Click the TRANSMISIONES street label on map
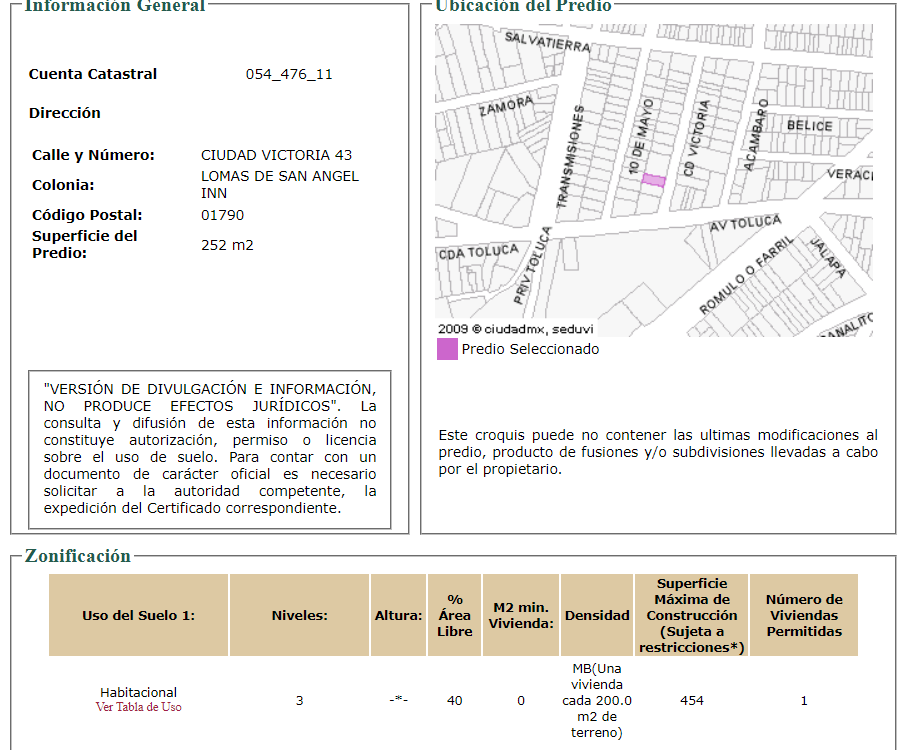Viewport: 902px width, 750px height. 570,156
